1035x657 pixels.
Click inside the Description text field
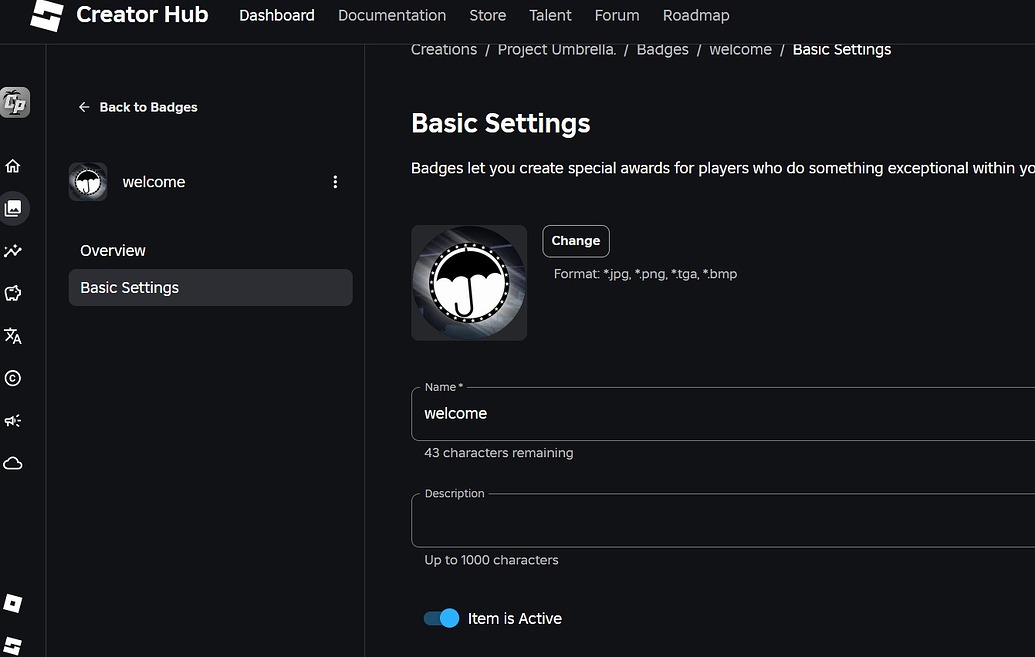point(700,520)
